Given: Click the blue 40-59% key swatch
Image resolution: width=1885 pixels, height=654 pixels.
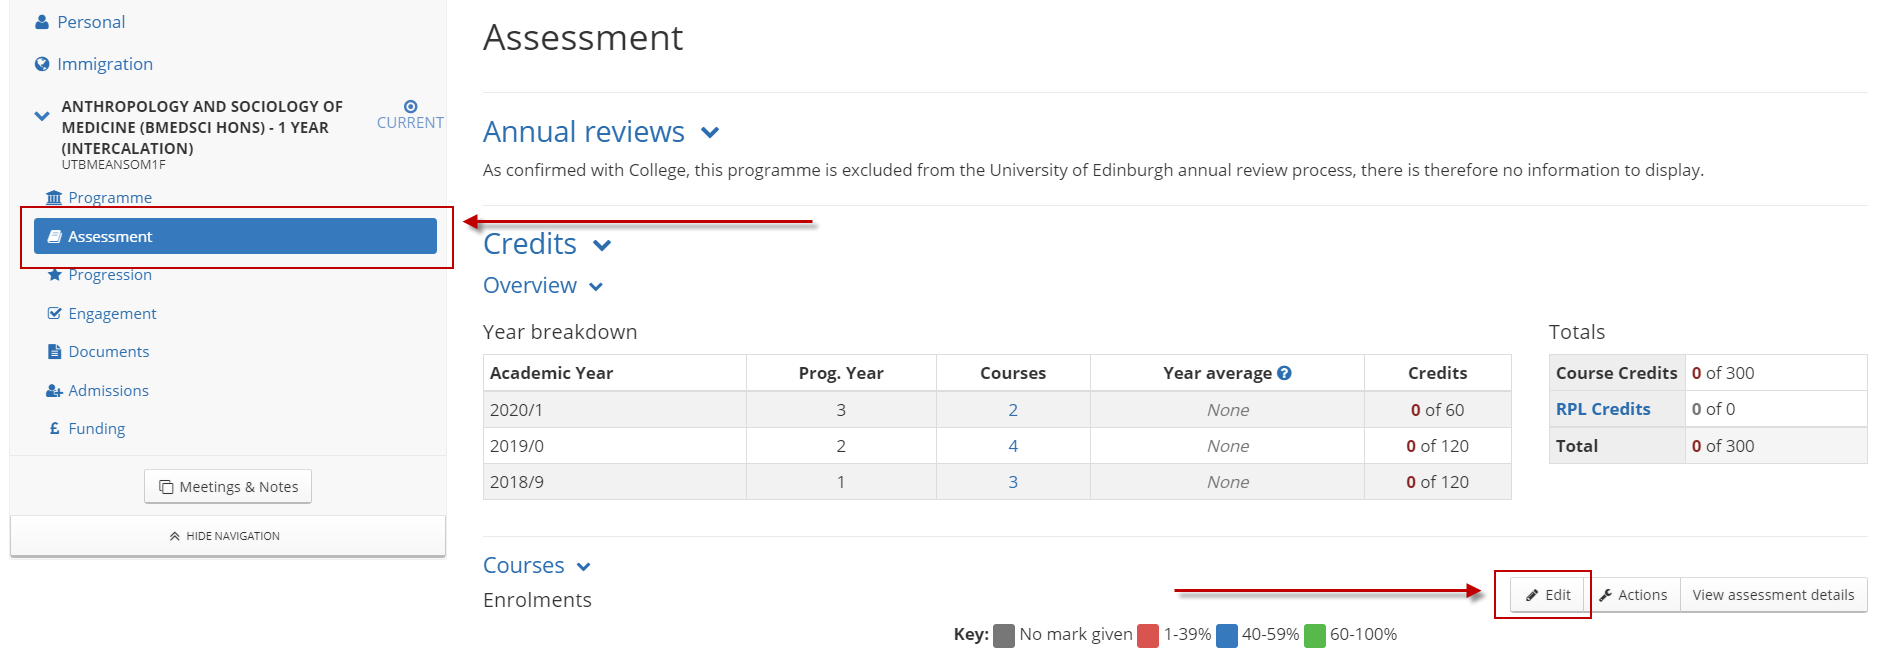Looking at the screenshot, I should pos(1227,635).
